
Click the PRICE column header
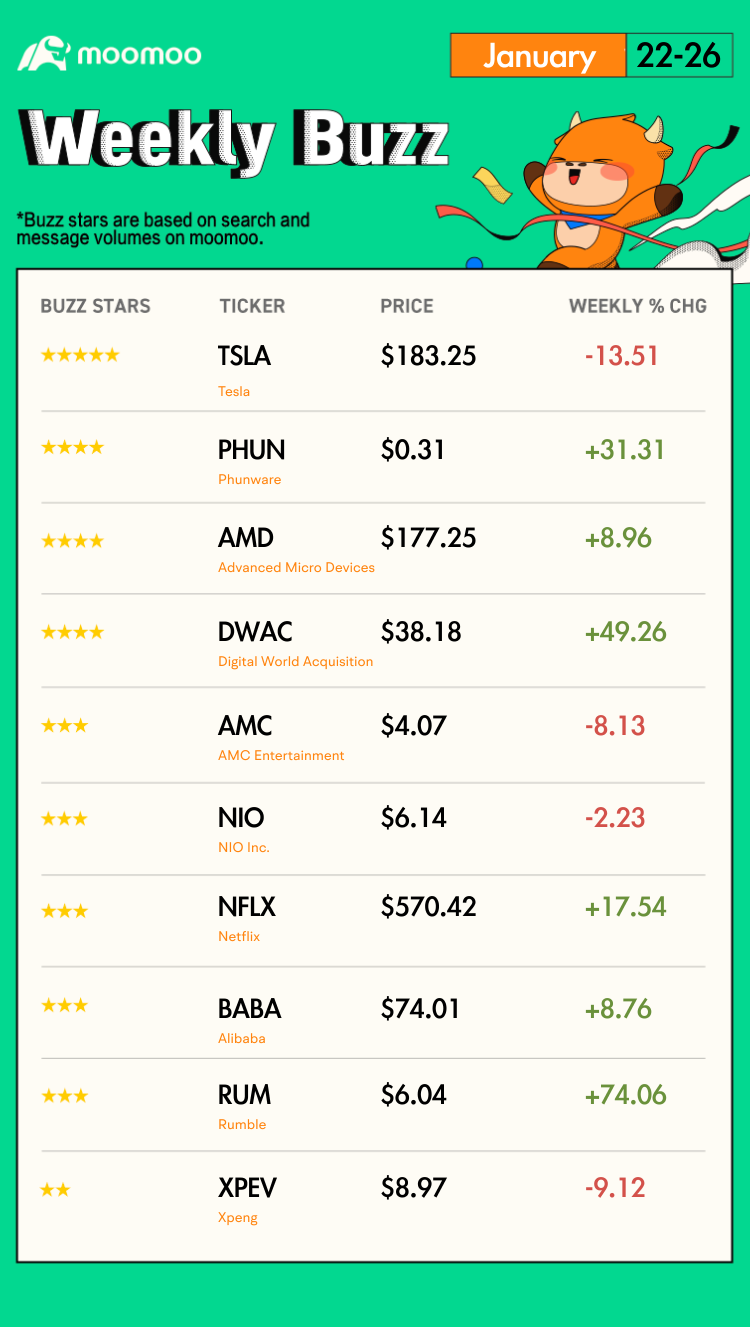[407, 306]
